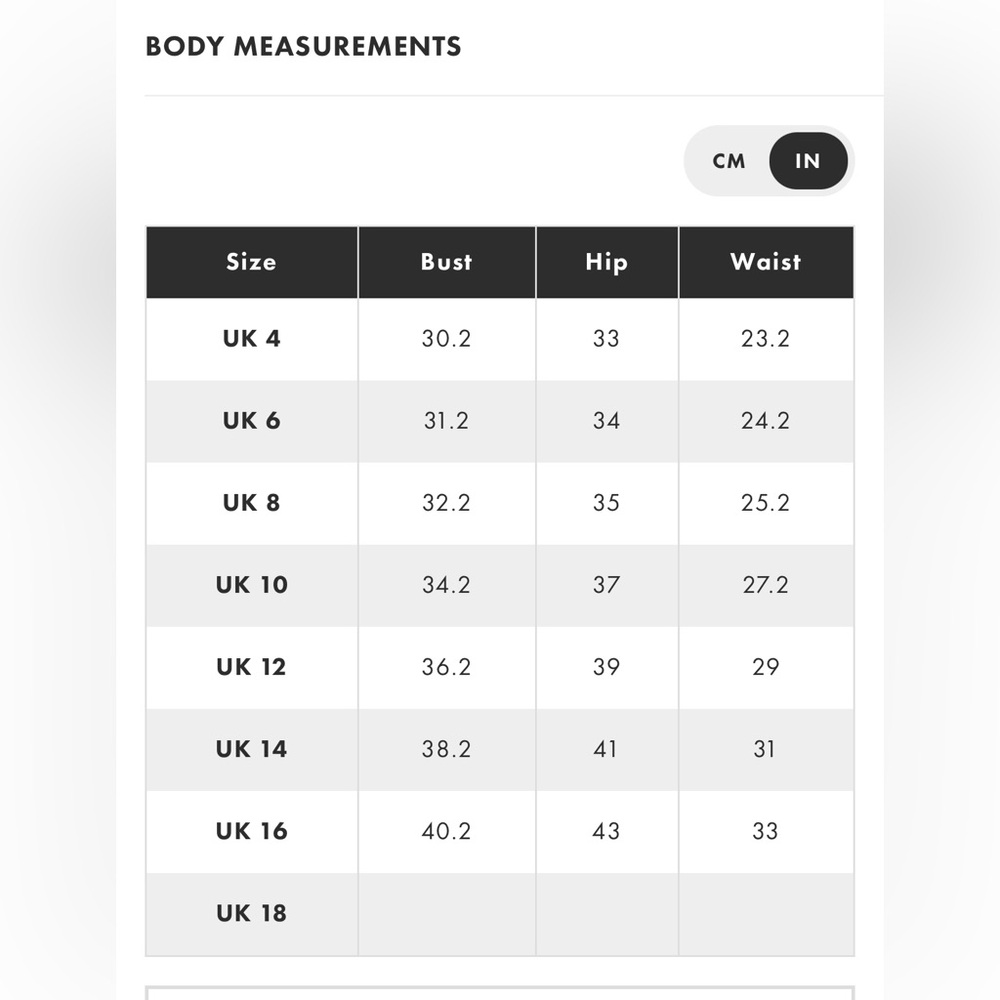1000x1000 pixels.
Task: Select the IN unit toggle
Action: (x=808, y=161)
